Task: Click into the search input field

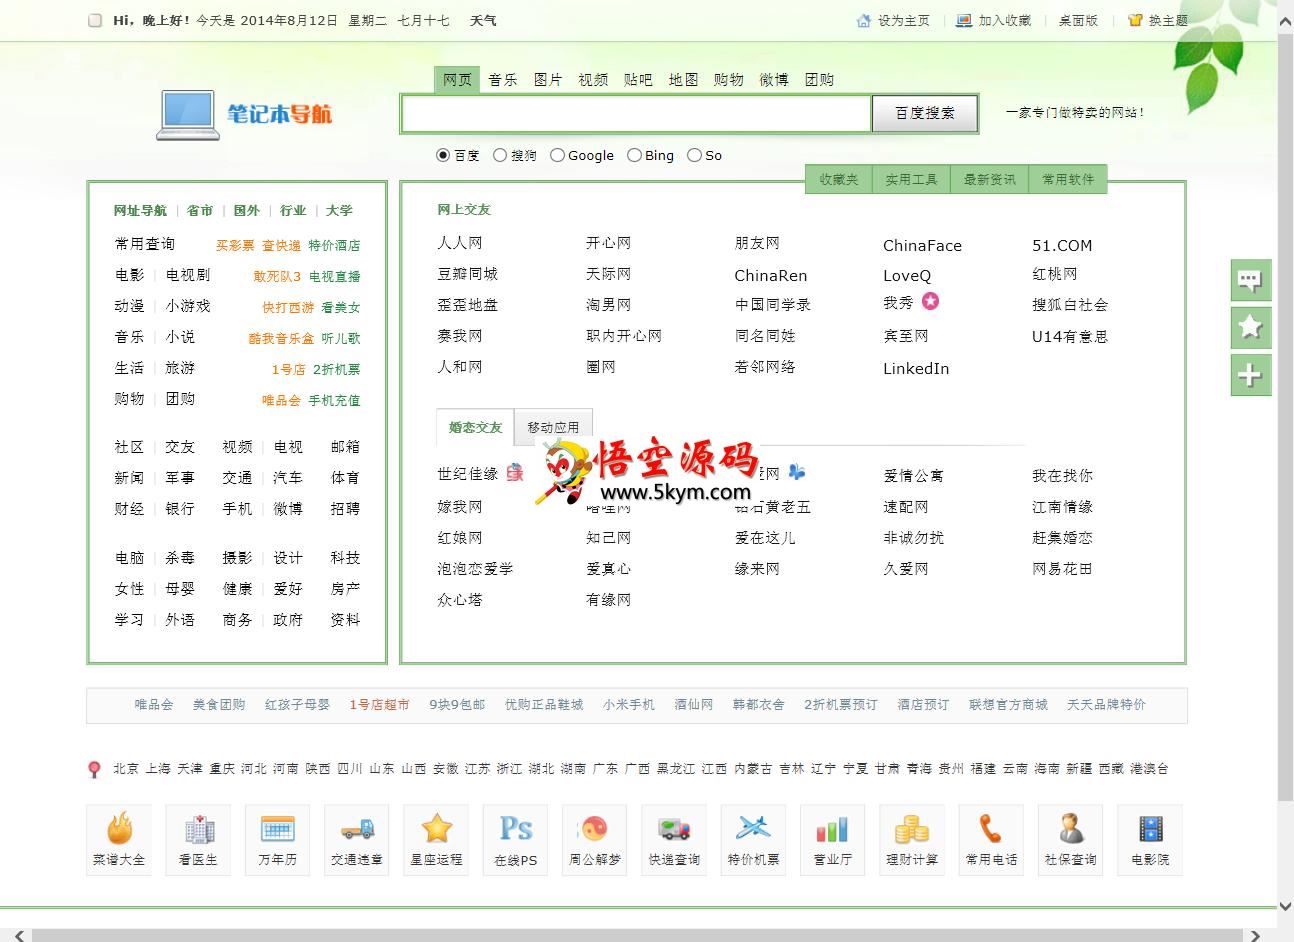Action: (636, 114)
